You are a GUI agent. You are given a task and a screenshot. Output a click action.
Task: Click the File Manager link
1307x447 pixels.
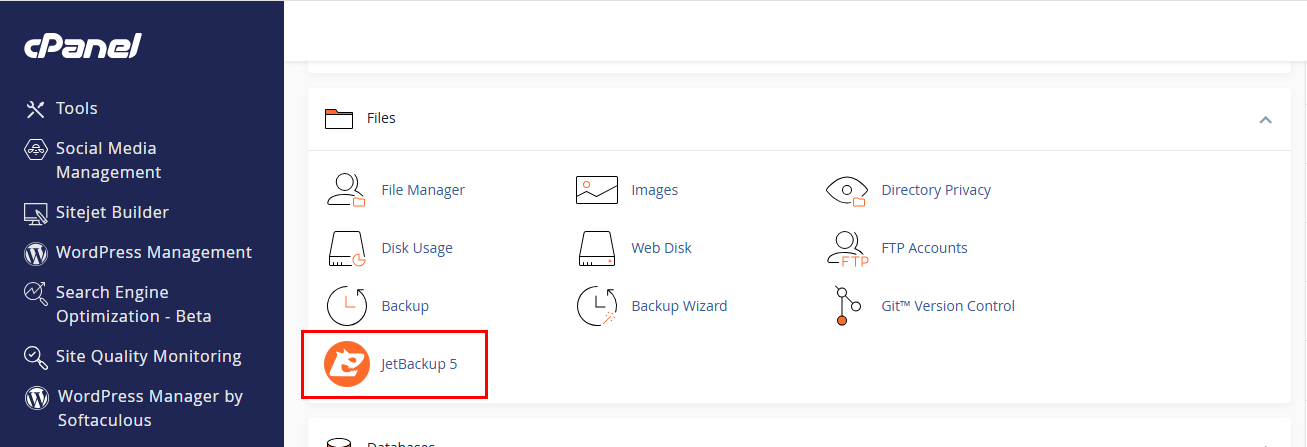[x=423, y=190]
